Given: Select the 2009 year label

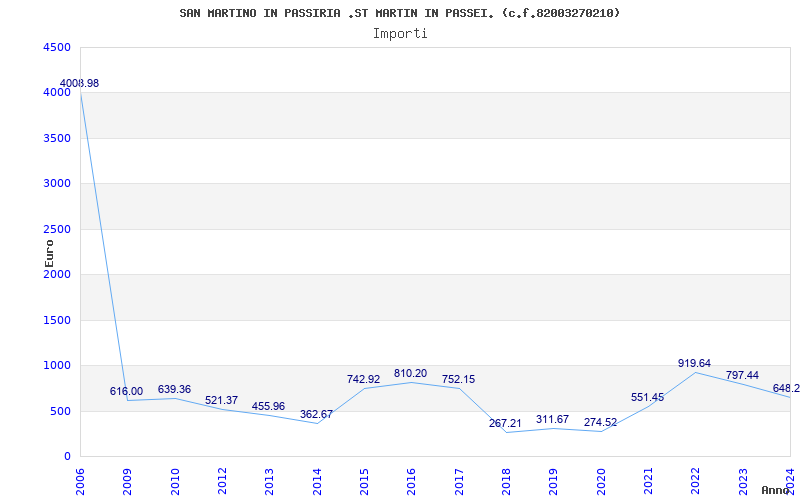Looking at the screenshot, I should click(x=127, y=481).
